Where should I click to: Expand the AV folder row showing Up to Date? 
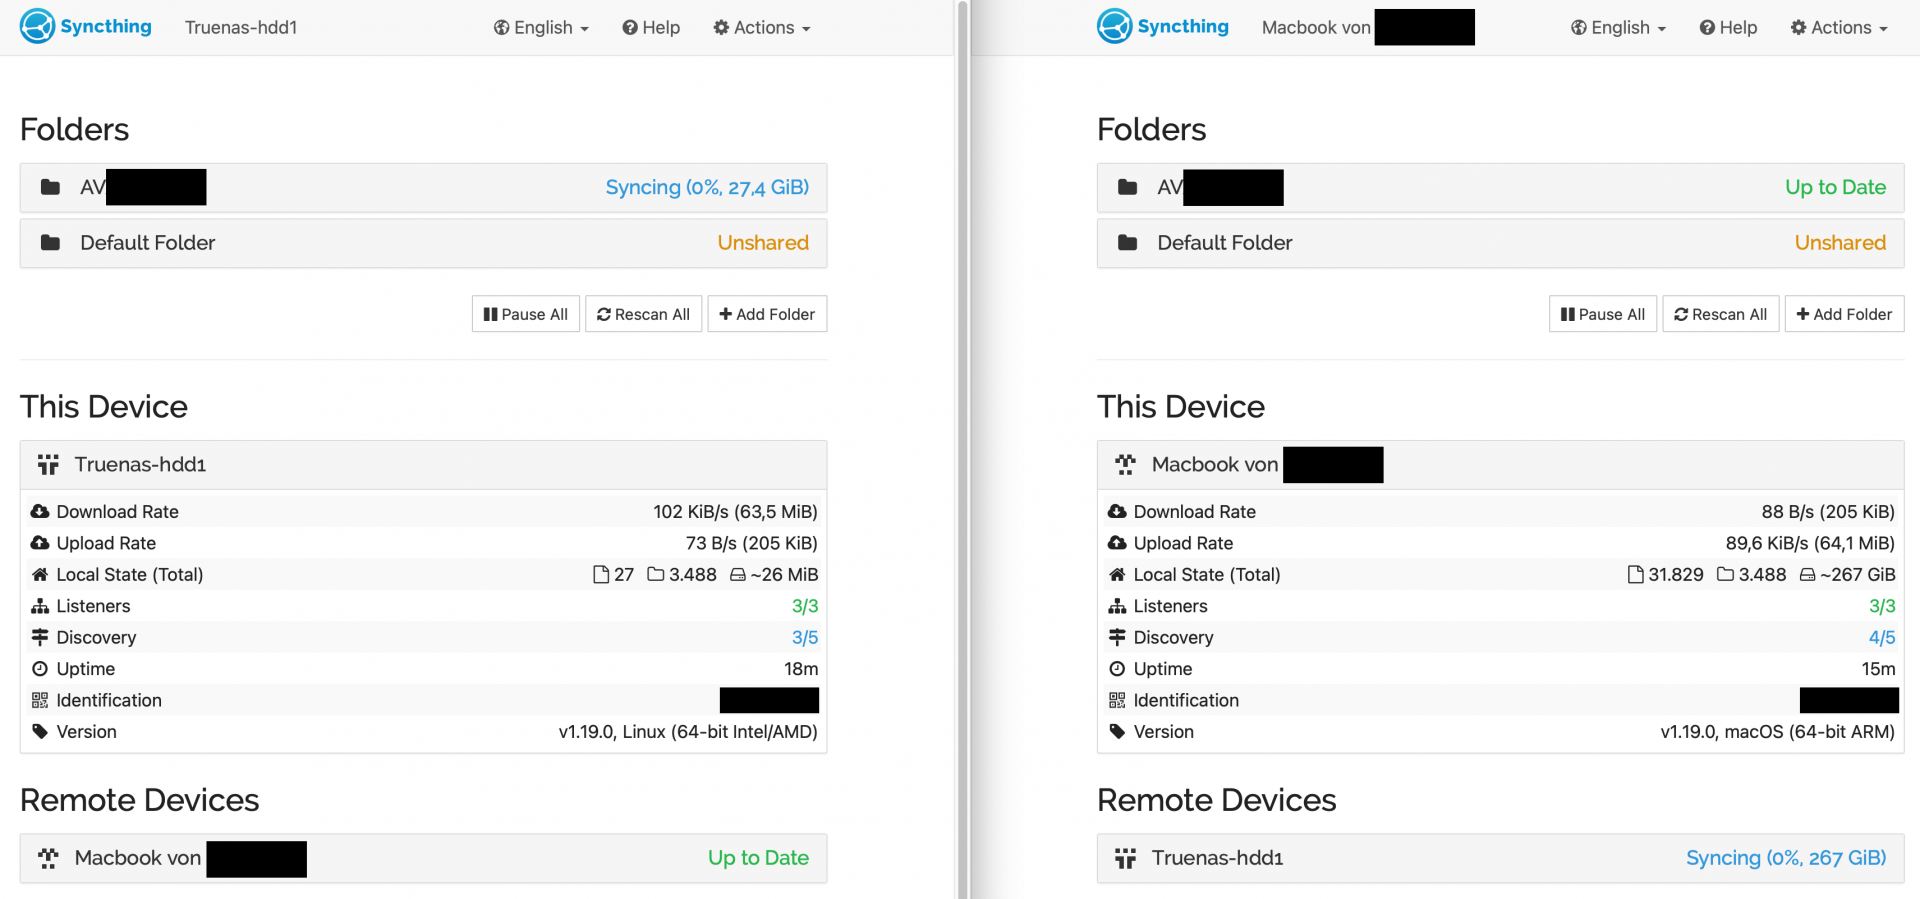[1500, 188]
